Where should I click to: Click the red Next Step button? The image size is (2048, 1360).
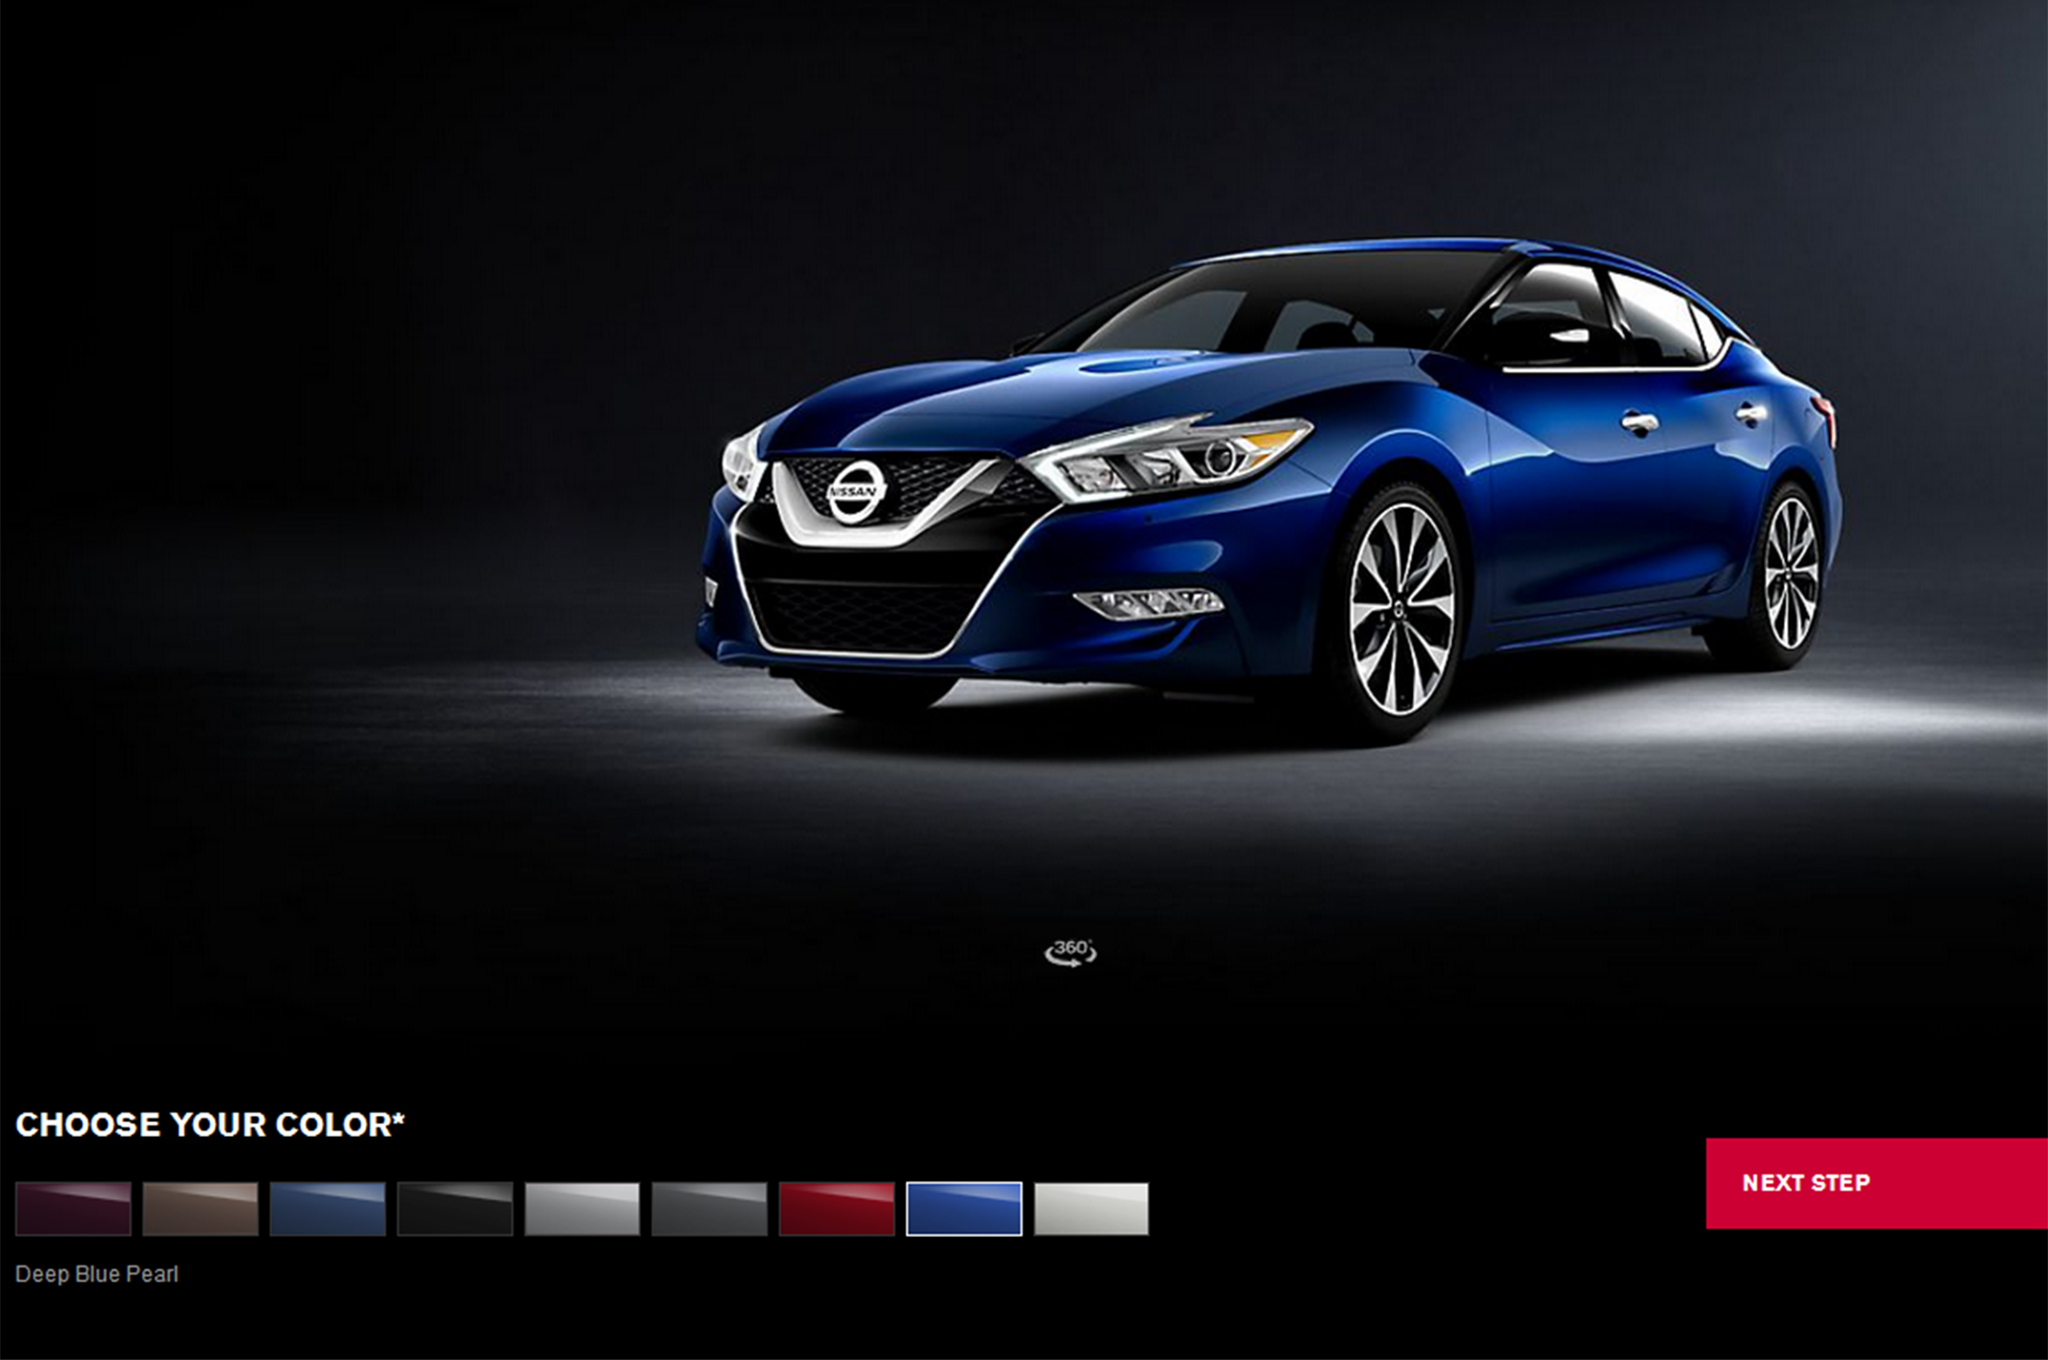(1877, 1183)
